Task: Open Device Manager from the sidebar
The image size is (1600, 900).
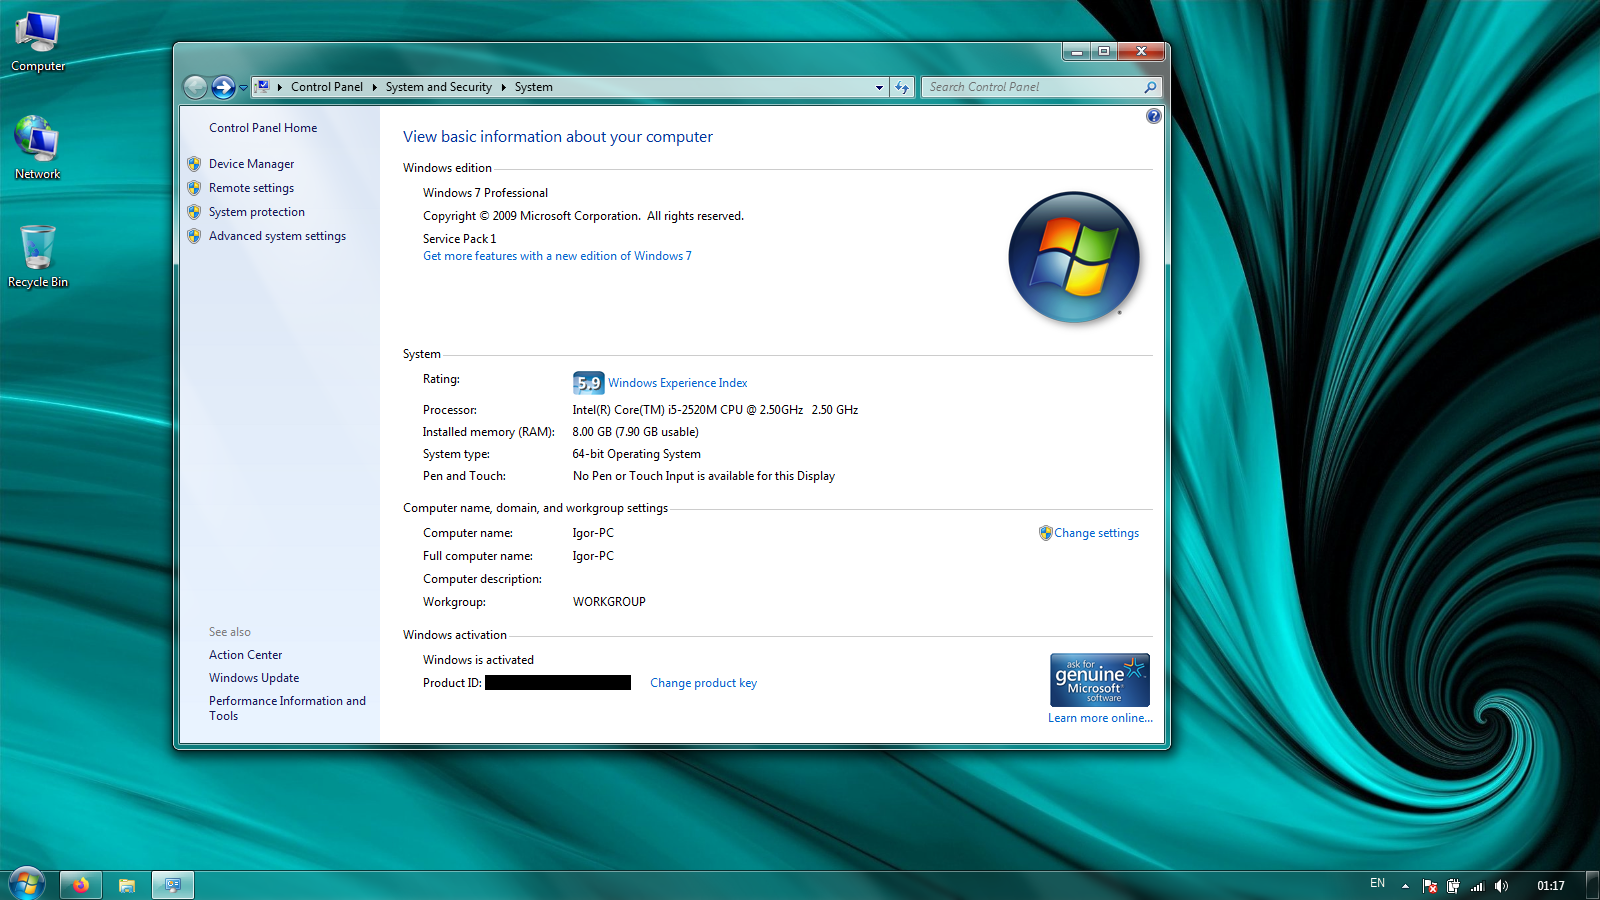Action: click(251, 164)
